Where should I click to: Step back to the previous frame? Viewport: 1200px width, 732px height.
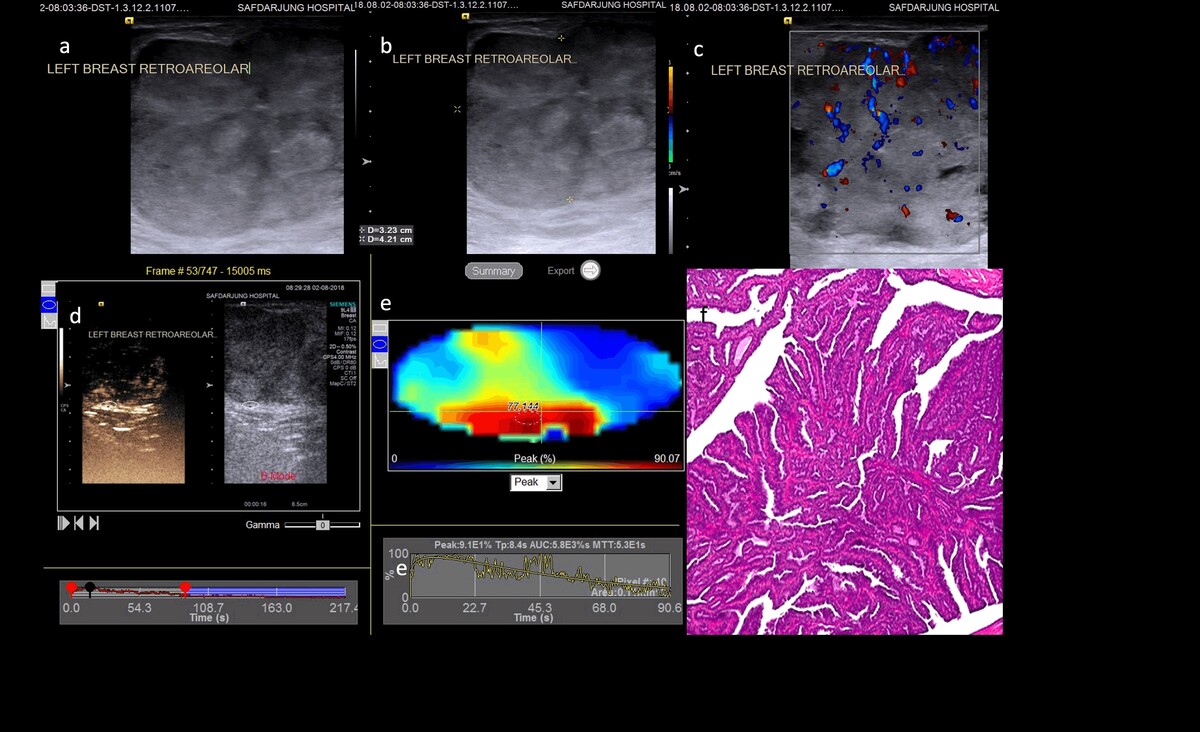(79, 523)
